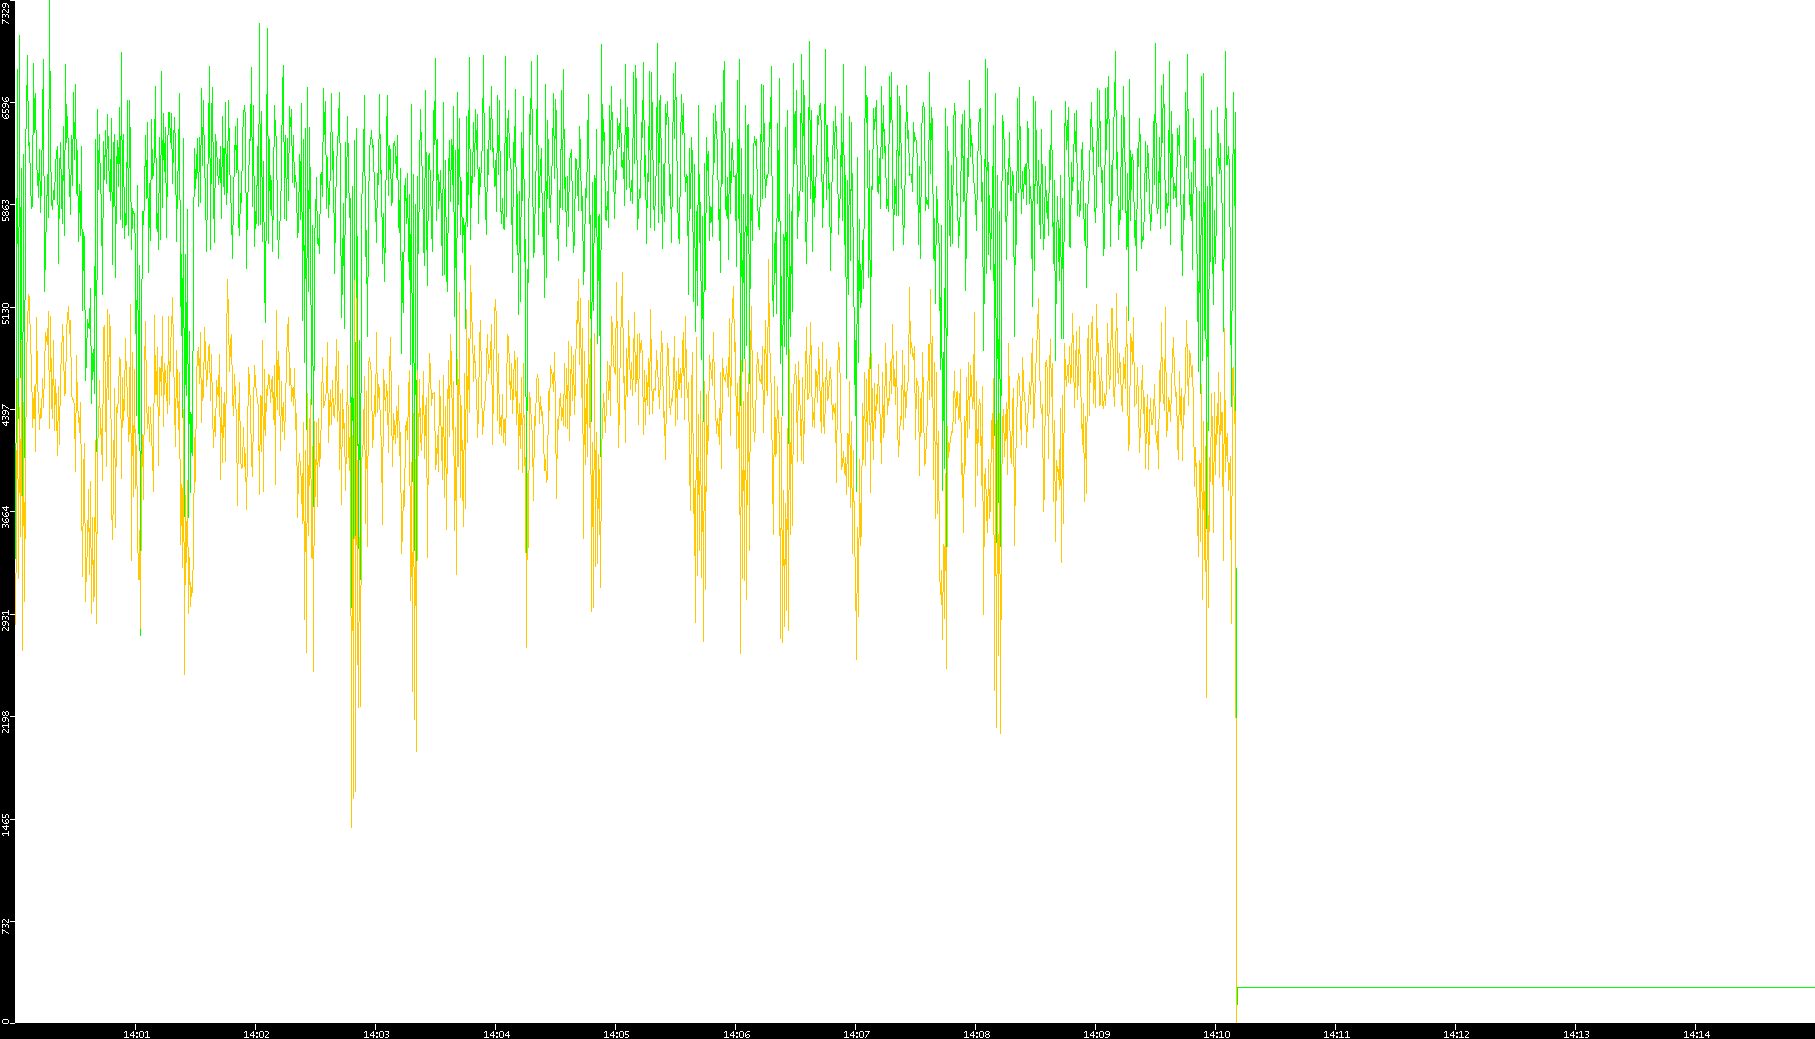Click the 2931 vertical axis label
Screen dimensions: 1815x1039
(x=7, y=620)
